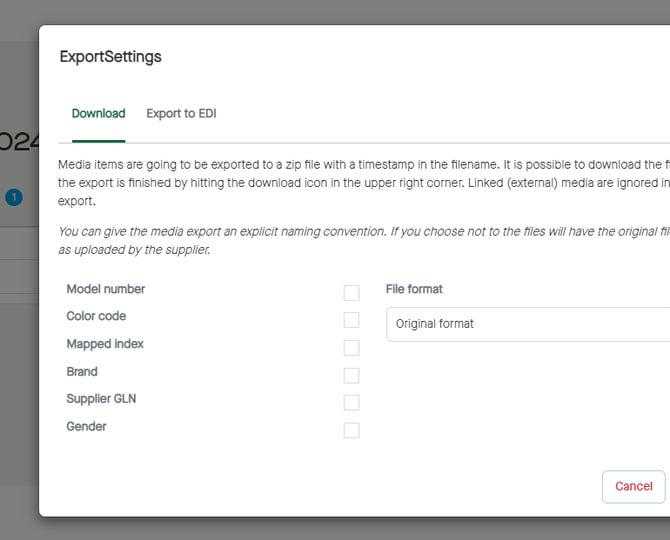
Task: Click the Mapped index label text
Action: 105,344
